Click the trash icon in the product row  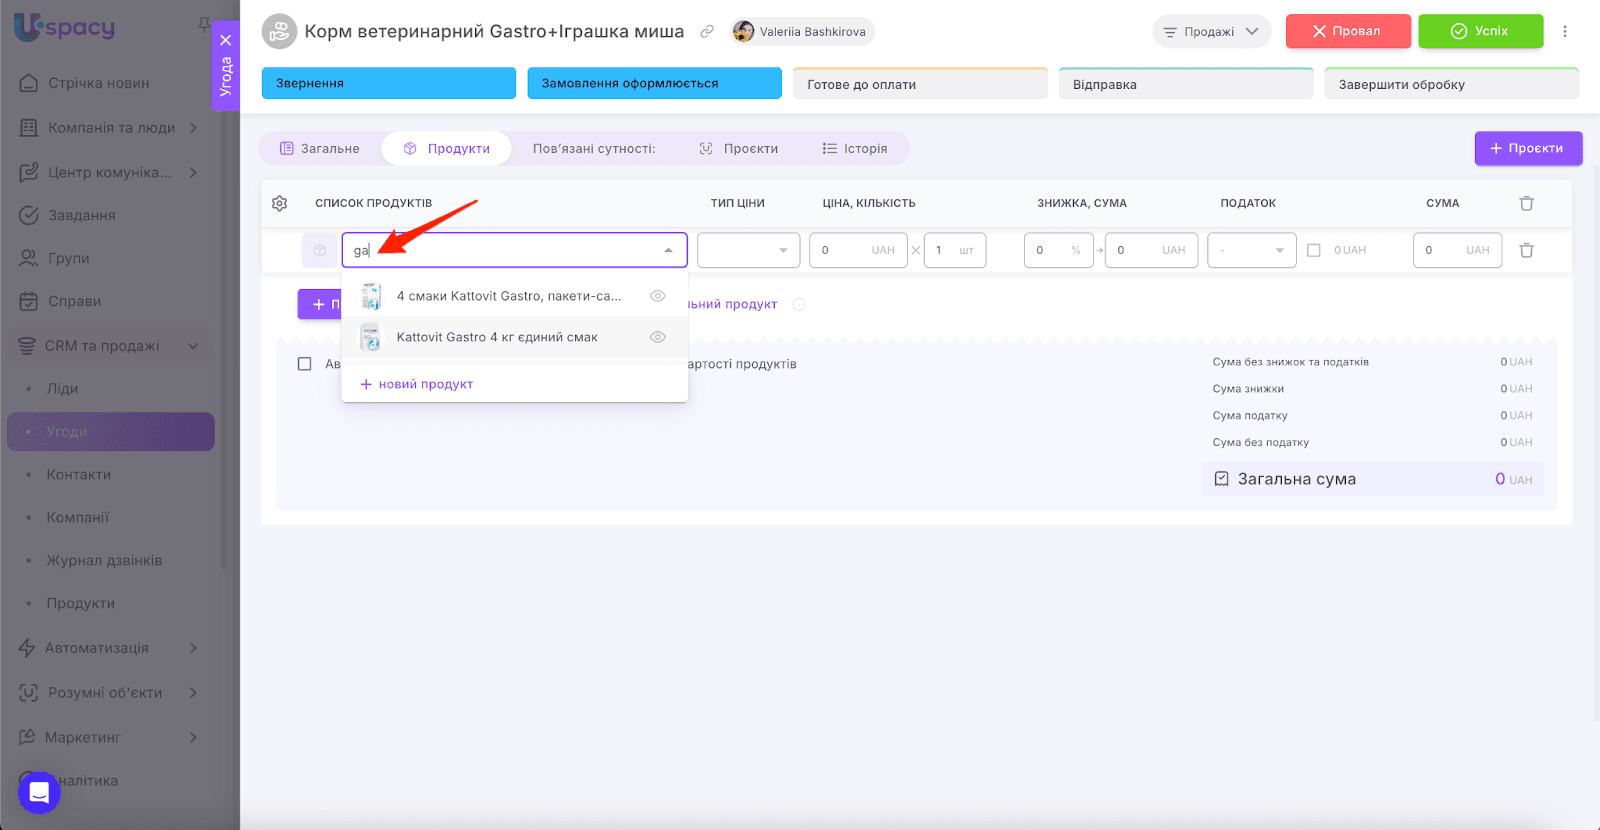pos(1526,250)
